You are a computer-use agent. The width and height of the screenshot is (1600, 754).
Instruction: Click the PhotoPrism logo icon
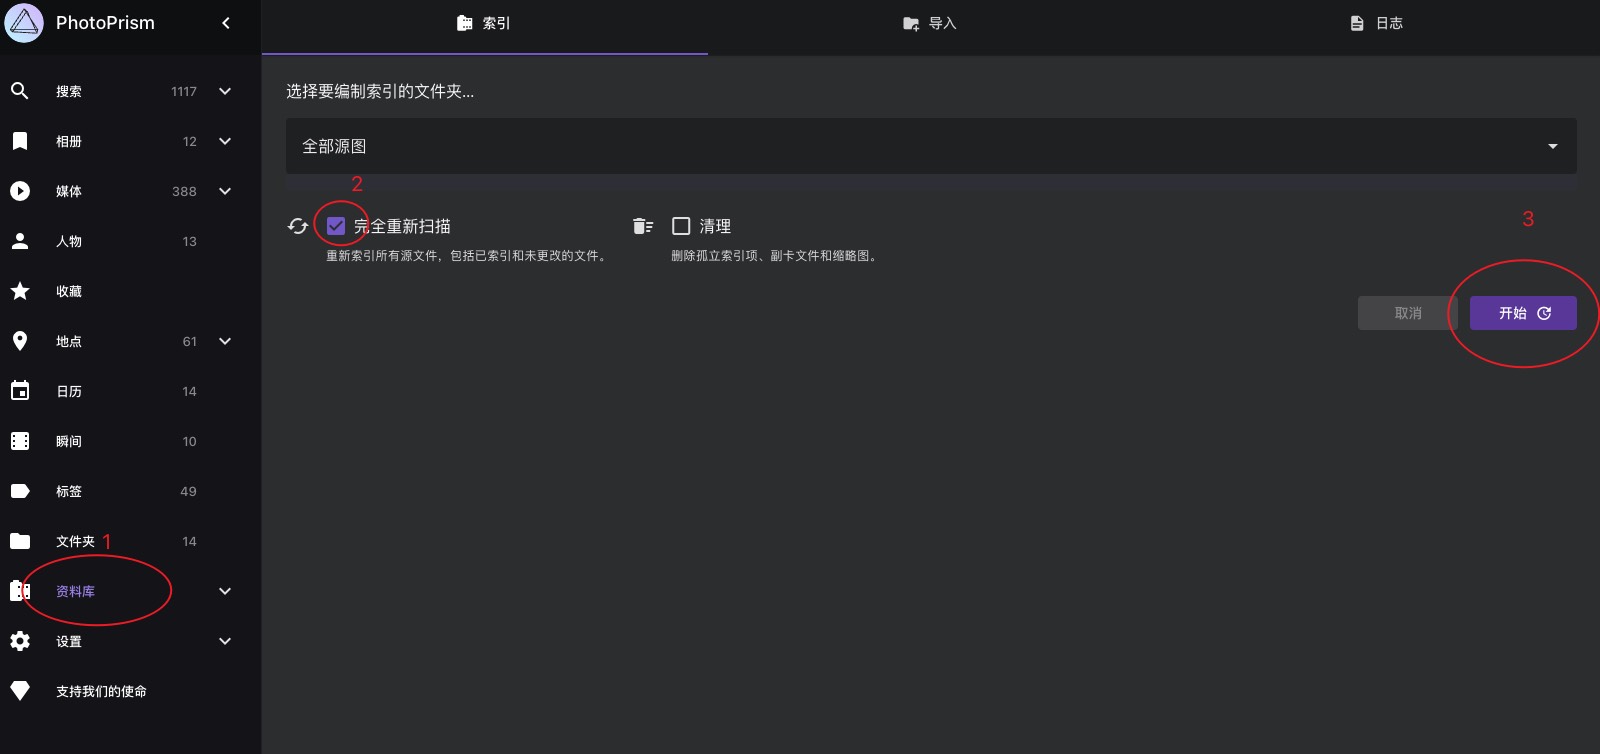tap(24, 23)
